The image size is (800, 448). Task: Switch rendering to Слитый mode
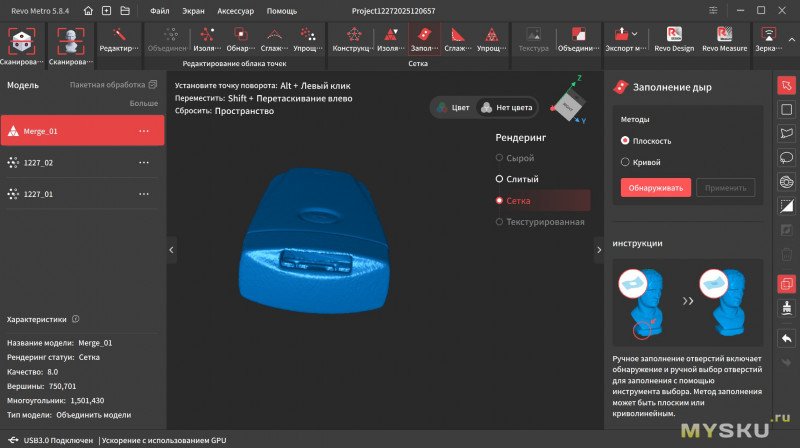(500, 178)
